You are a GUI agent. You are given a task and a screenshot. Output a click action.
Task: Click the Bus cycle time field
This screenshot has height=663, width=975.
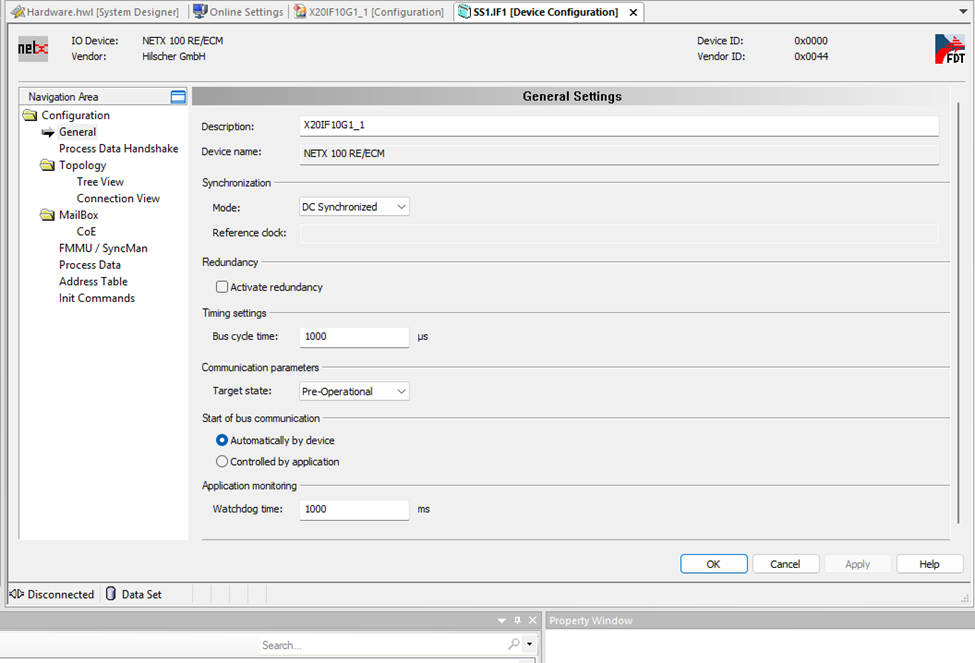[x=354, y=336]
